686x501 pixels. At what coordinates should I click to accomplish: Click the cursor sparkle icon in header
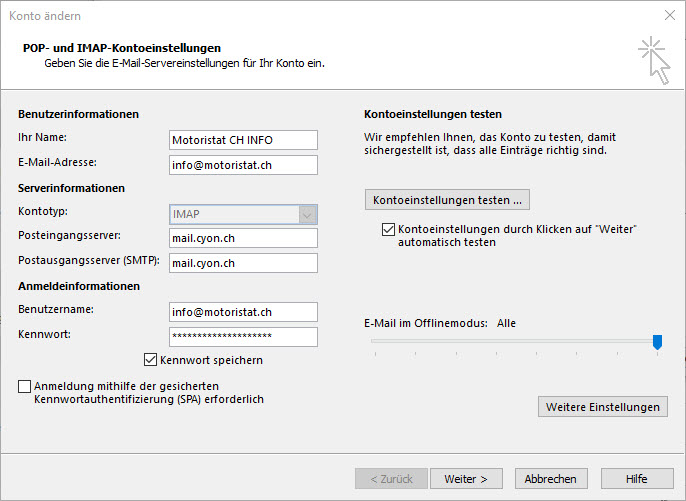(x=653, y=58)
